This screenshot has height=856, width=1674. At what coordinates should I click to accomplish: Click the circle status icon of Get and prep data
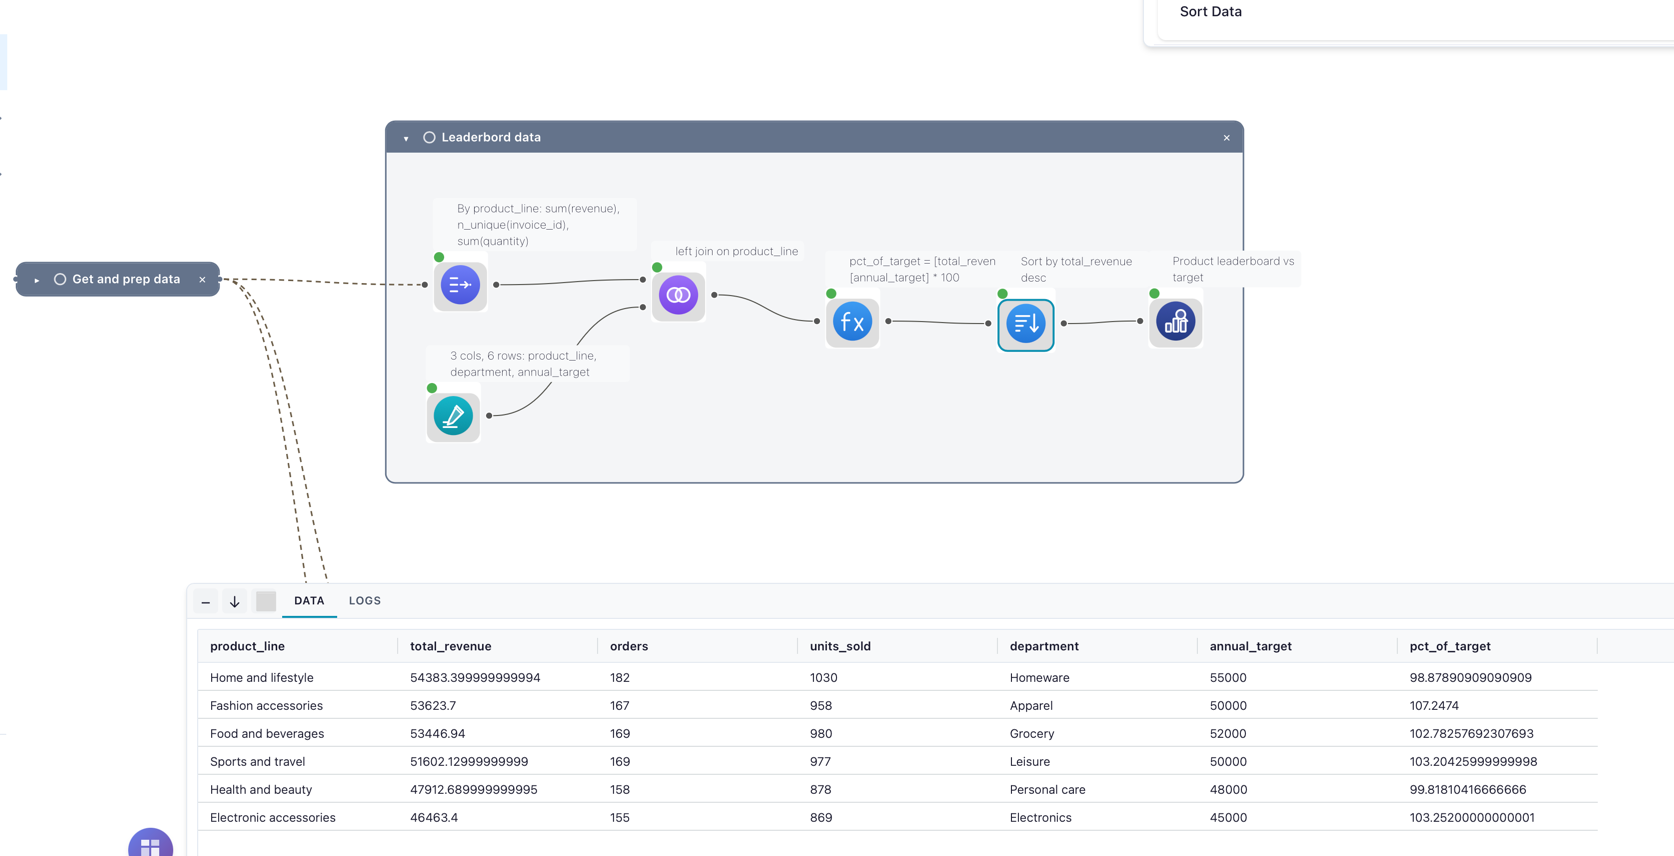click(60, 279)
